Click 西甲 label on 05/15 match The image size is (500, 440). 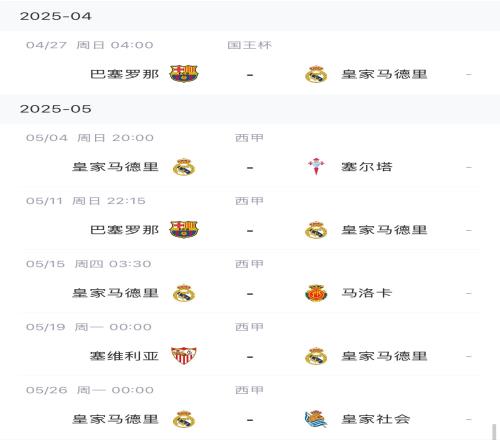click(x=250, y=264)
